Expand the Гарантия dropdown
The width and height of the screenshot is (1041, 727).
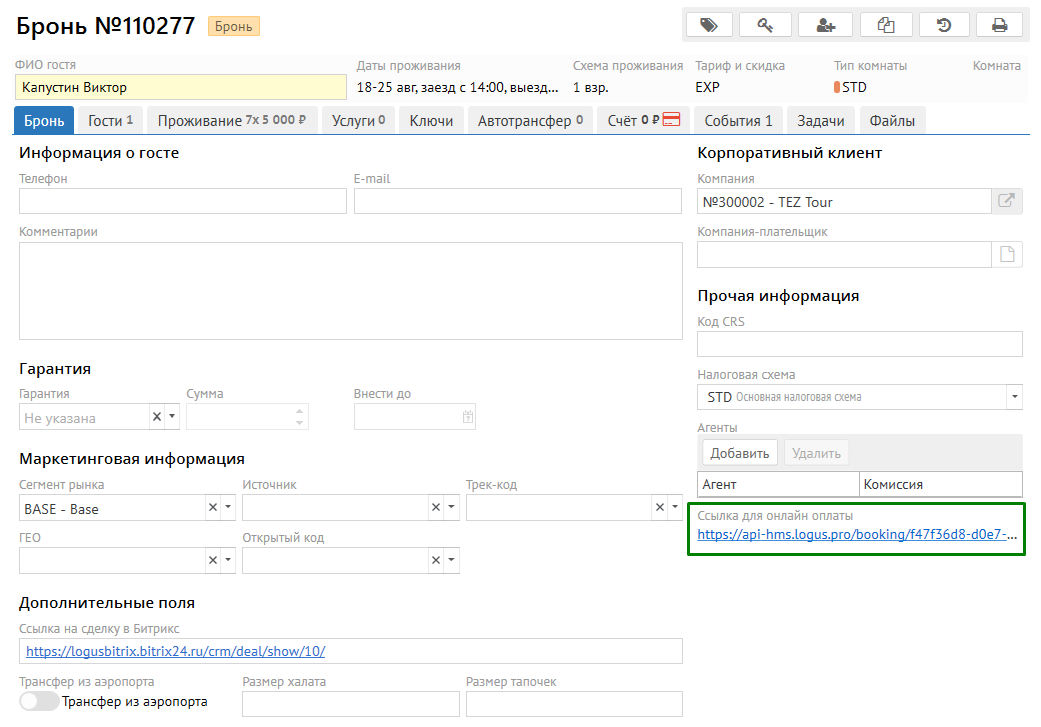click(171, 417)
